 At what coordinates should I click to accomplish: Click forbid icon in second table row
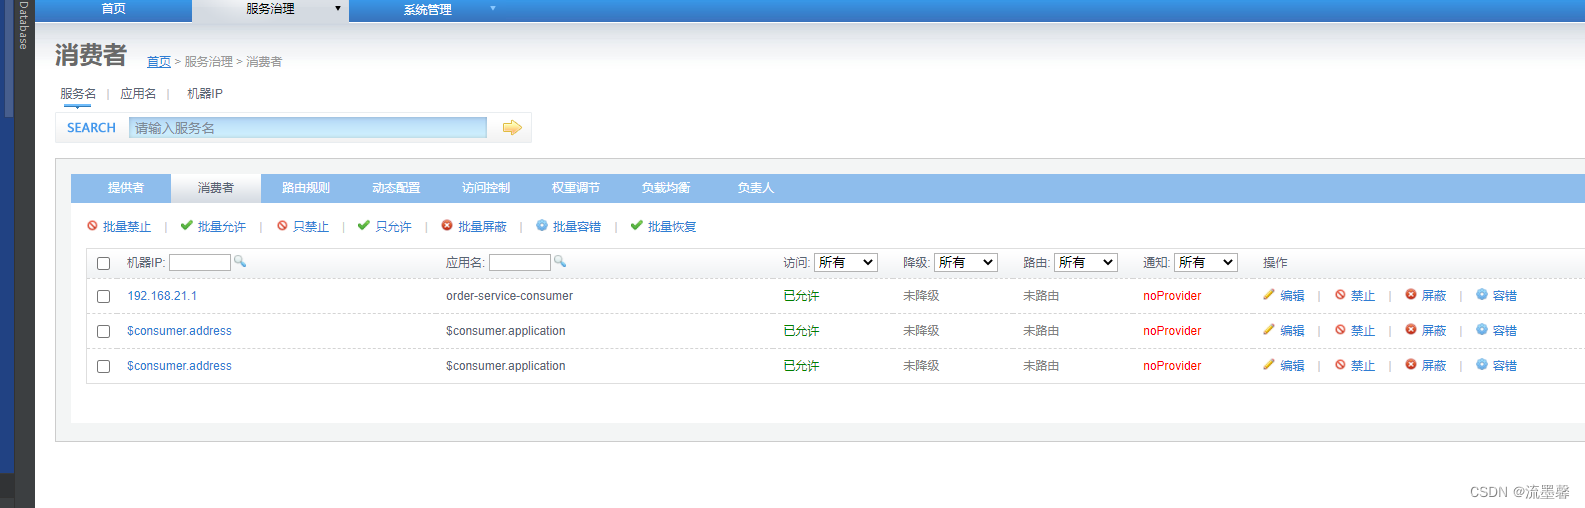click(1340, 330)
